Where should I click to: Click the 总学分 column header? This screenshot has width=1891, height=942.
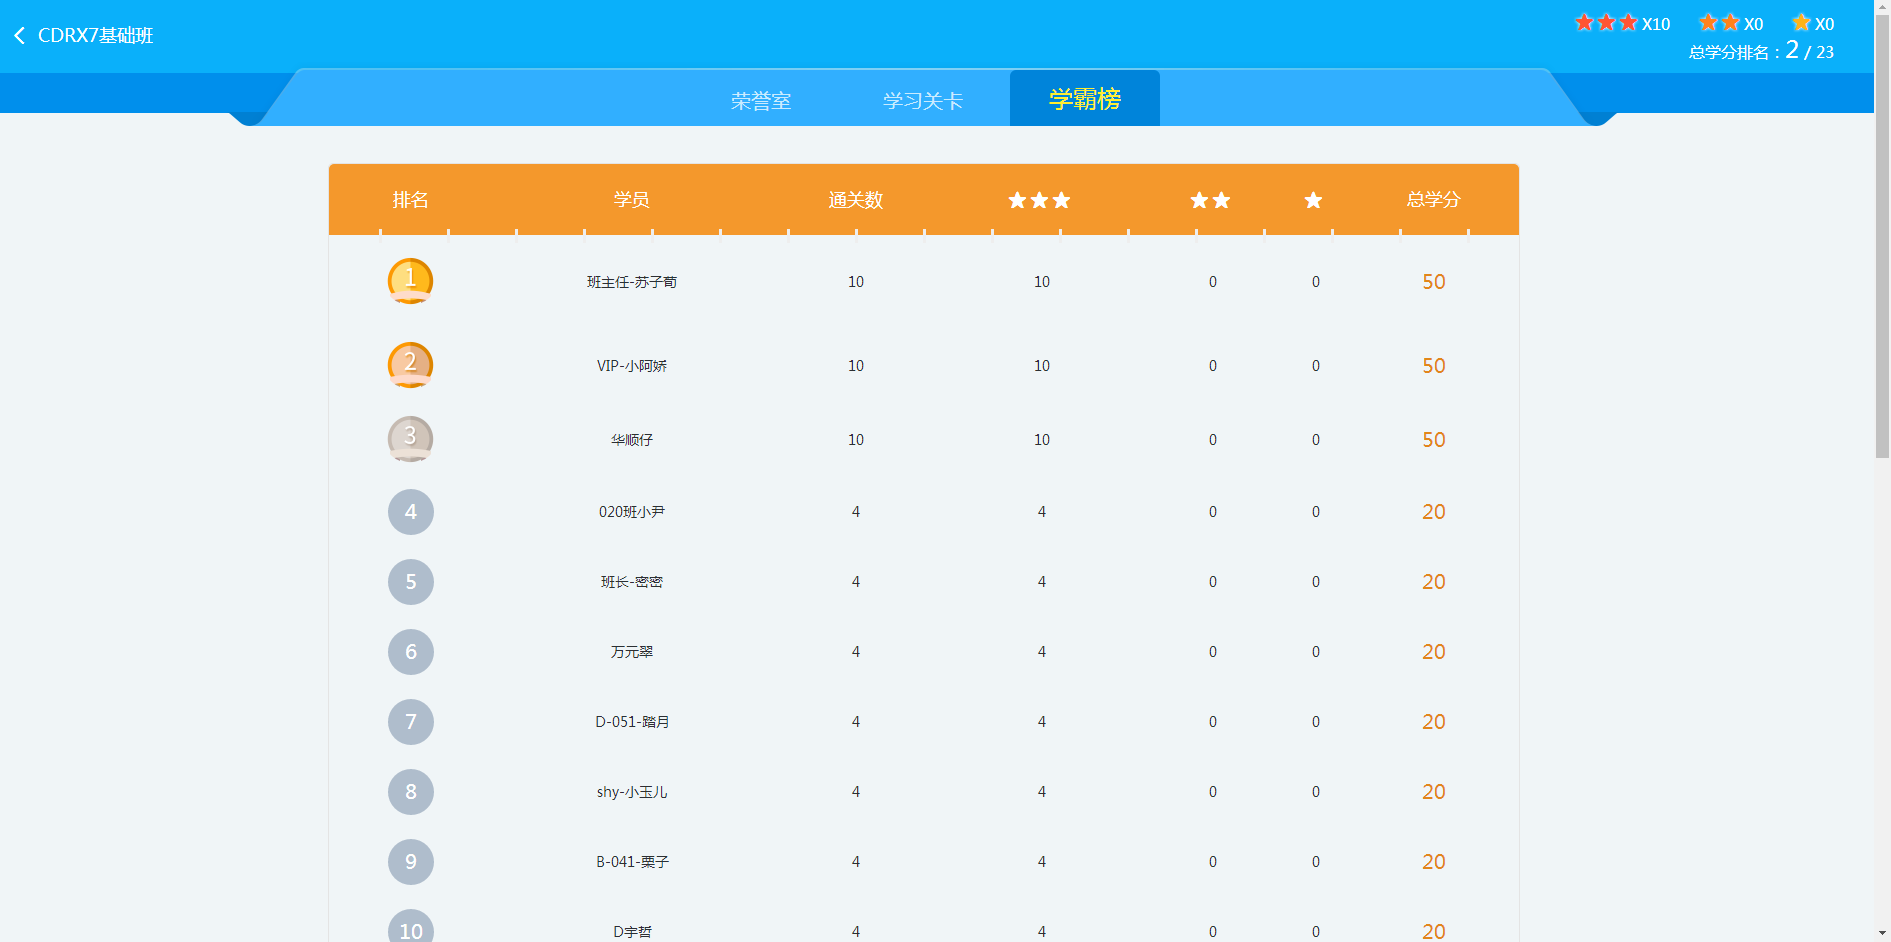pyautogui.click(x=1433, y=200)
